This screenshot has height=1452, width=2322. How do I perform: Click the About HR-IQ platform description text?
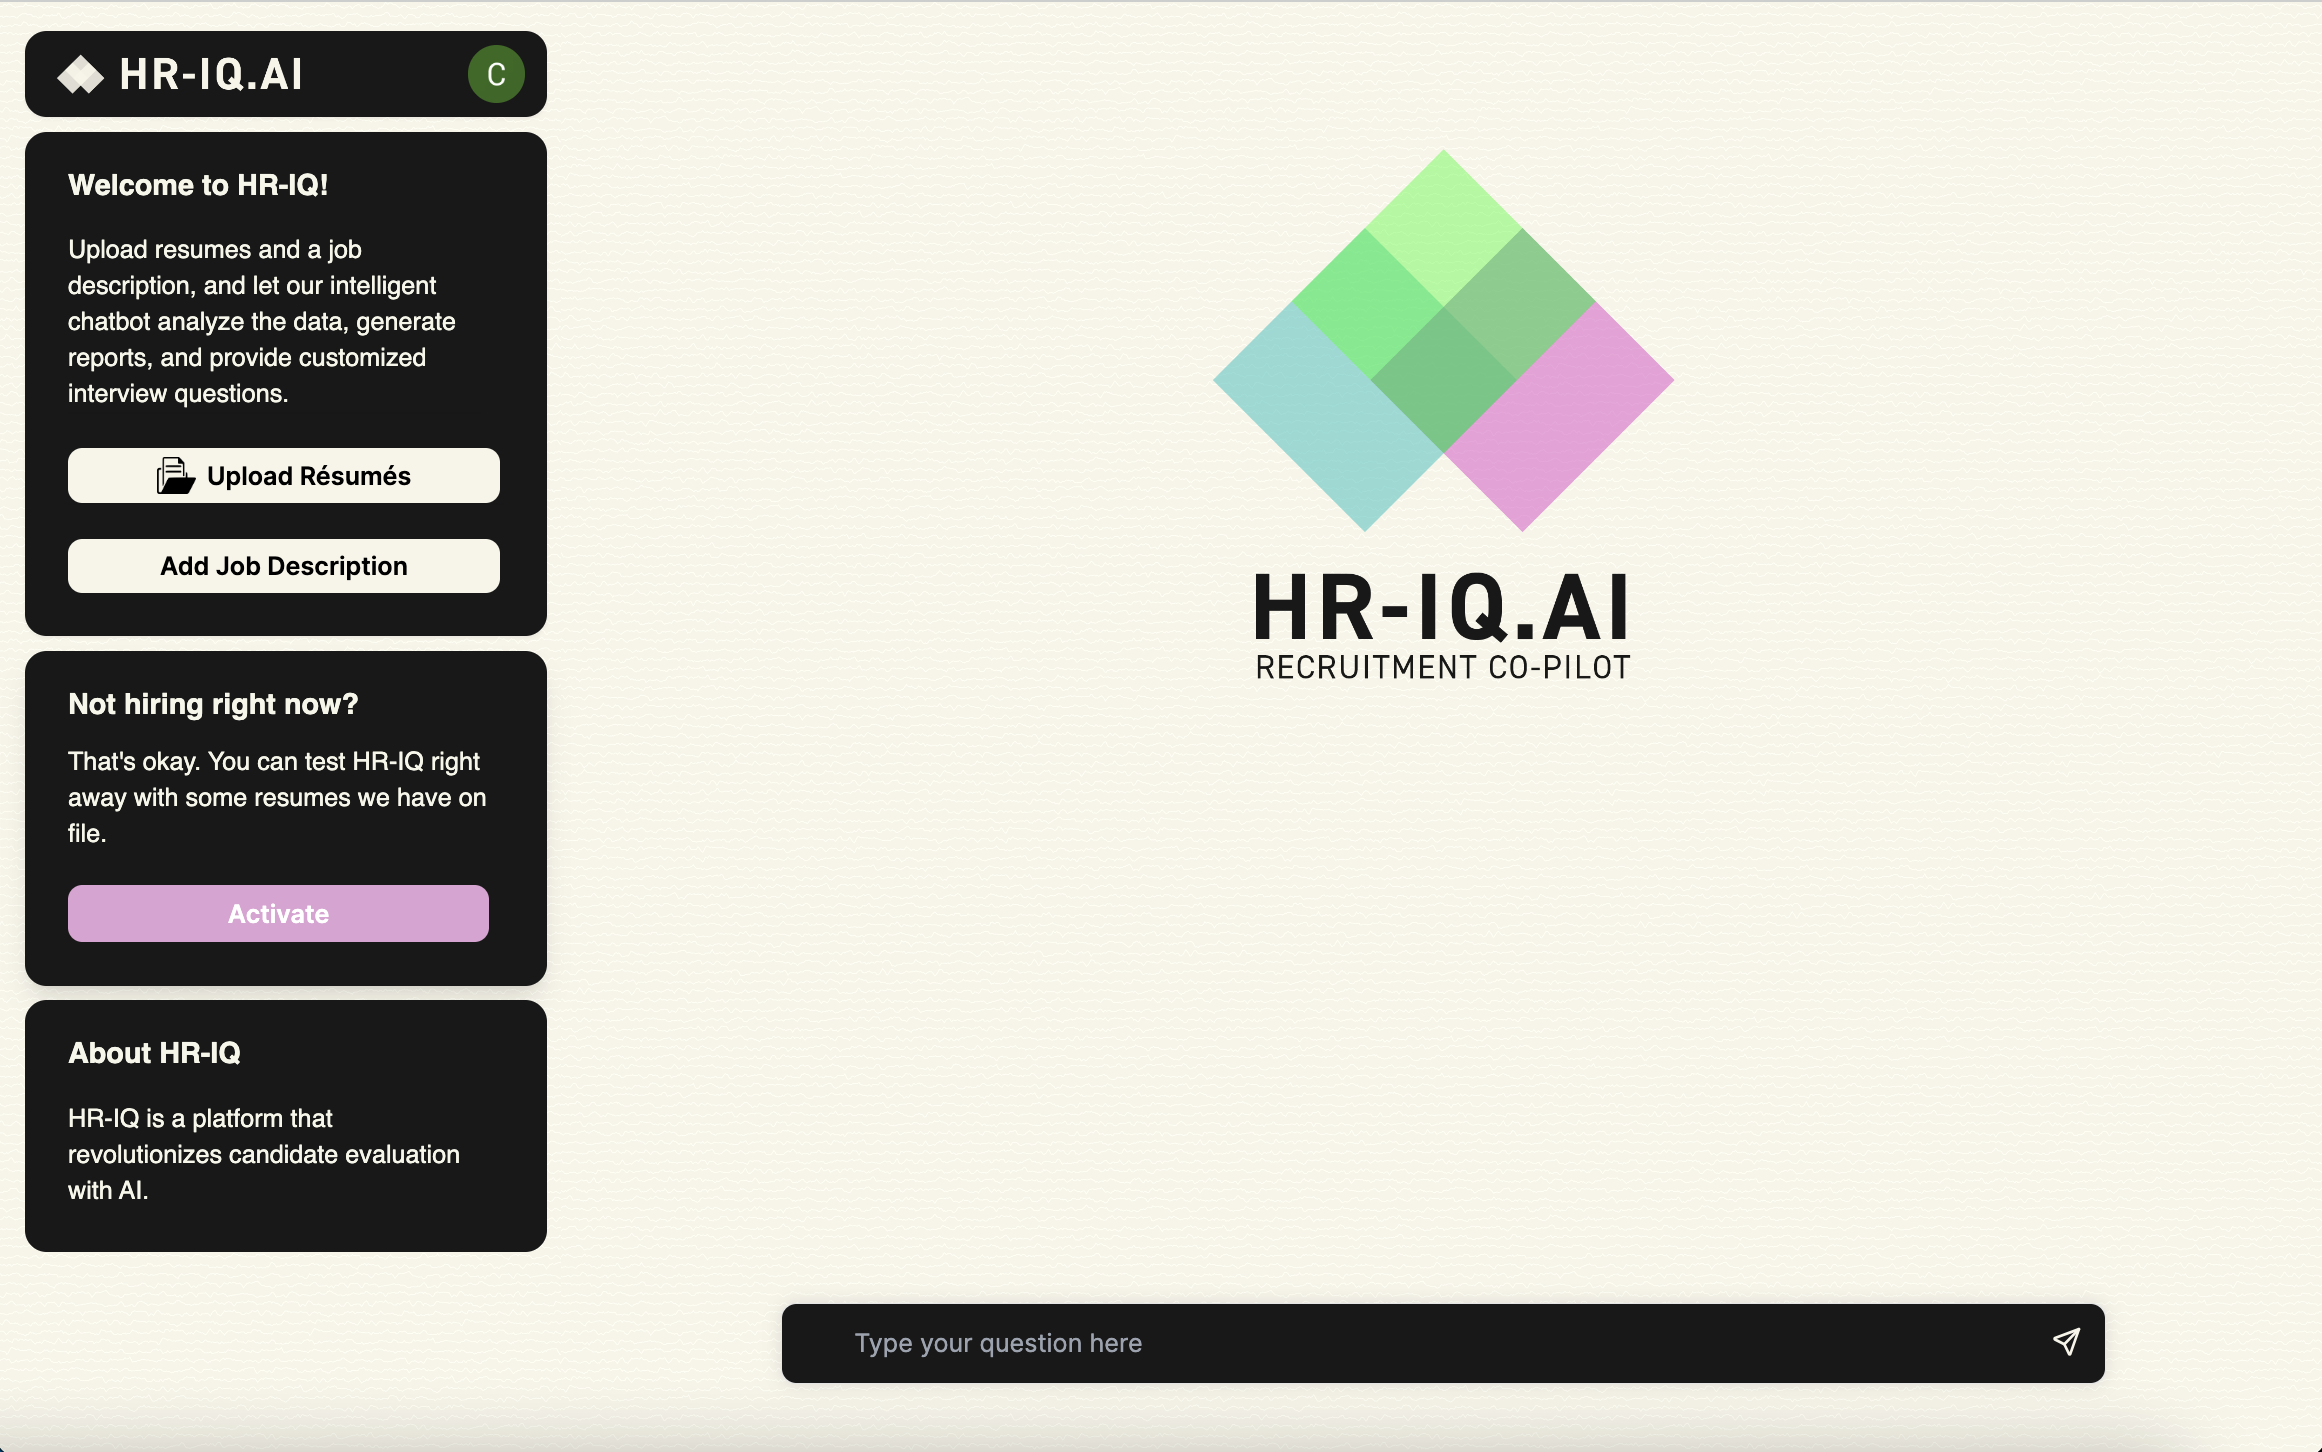pyautogui.click(x=264, y=1154)
